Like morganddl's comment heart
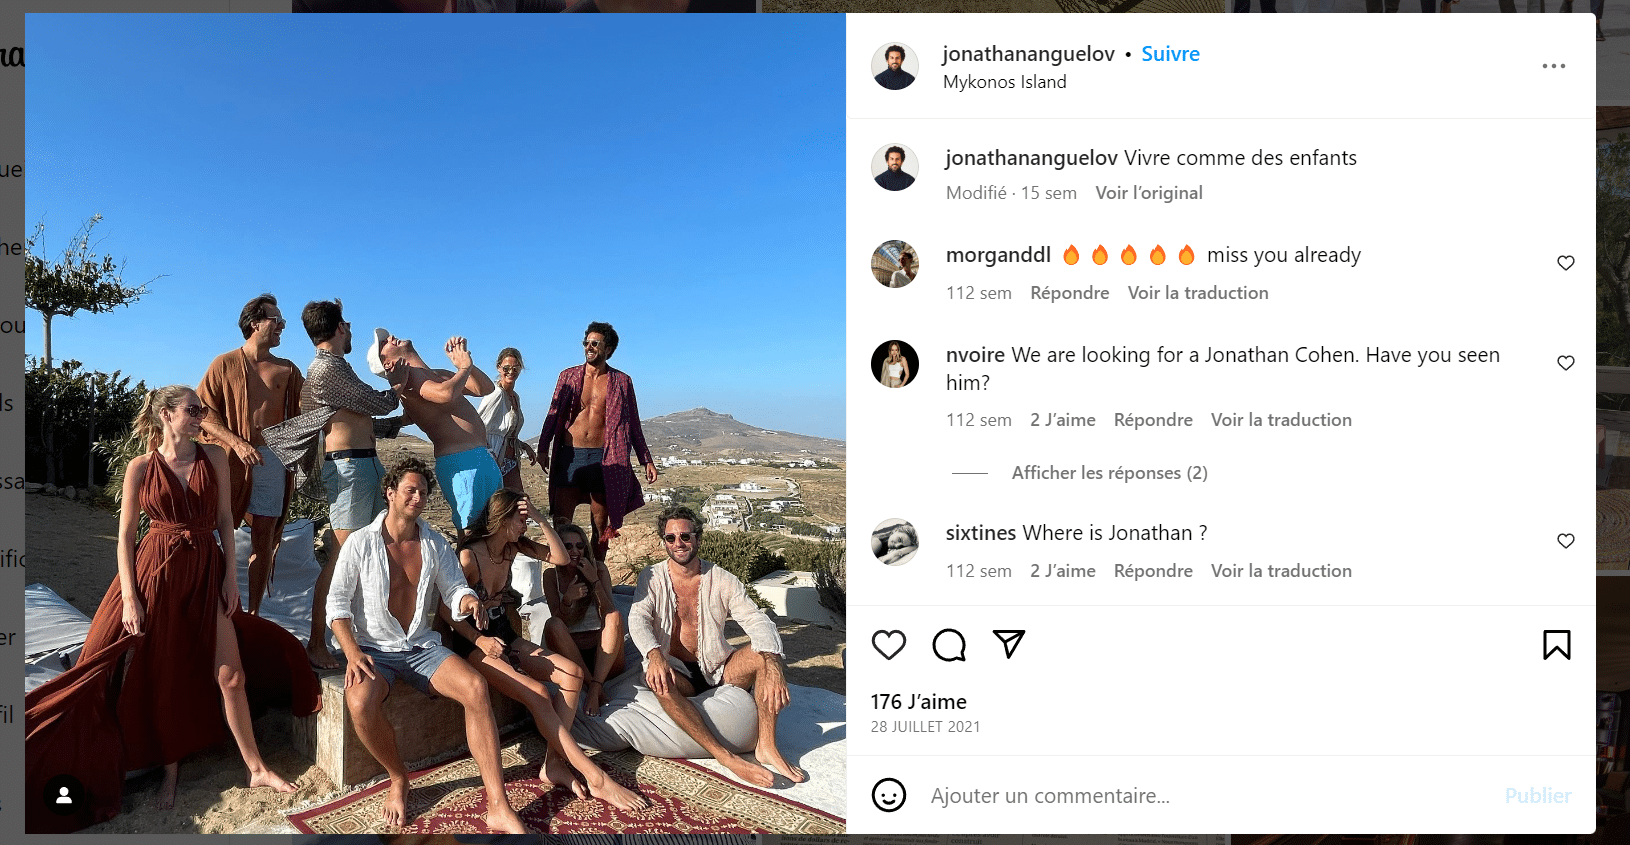This screenshot has height=845, width=1630. click(x=1565, y=262)
